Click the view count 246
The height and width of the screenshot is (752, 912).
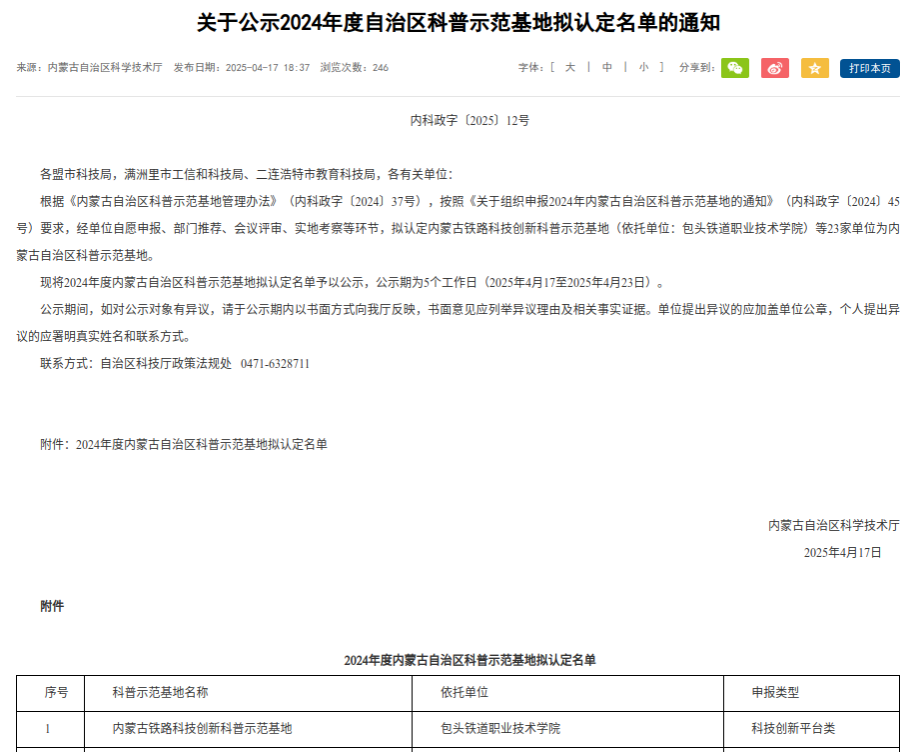[380, 67]
